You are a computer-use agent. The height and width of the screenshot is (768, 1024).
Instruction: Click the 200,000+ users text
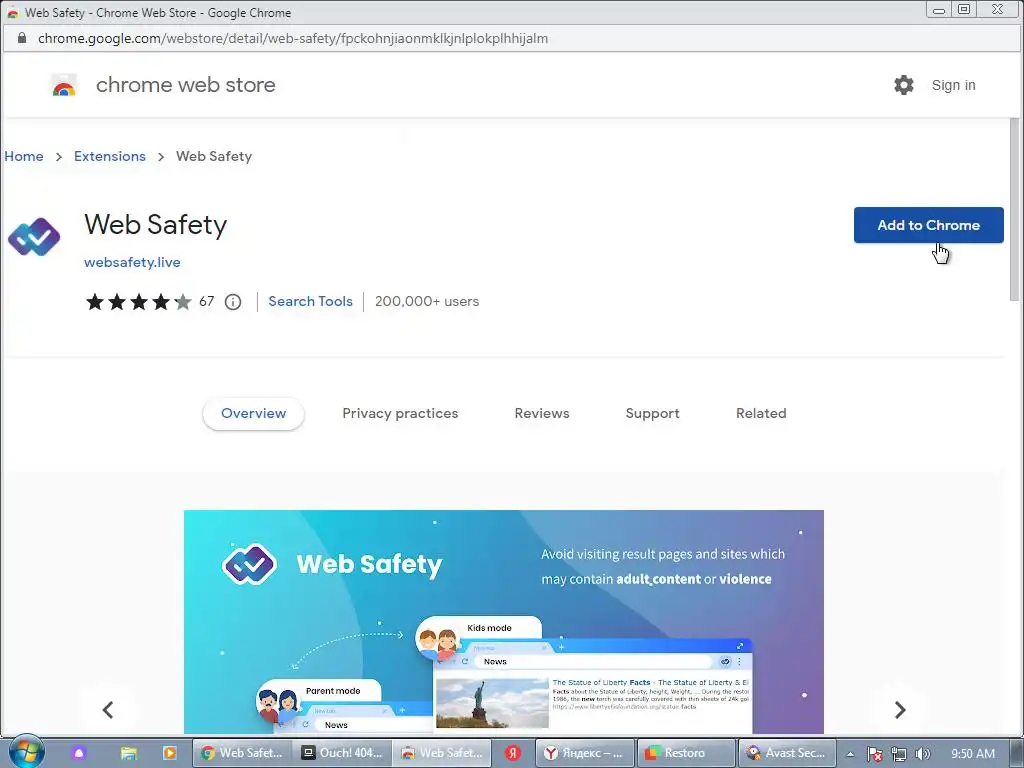point(427,301)
